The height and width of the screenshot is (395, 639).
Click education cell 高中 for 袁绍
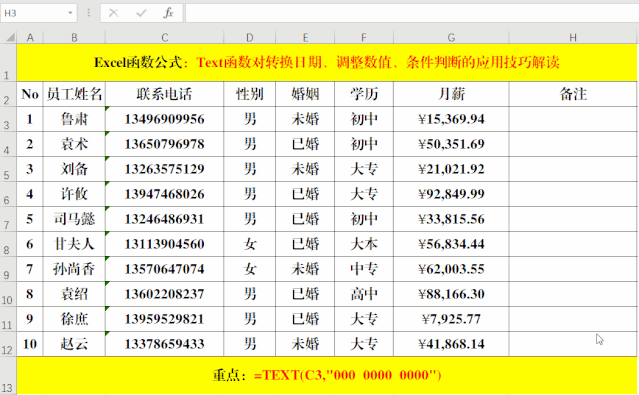point(364,294)
